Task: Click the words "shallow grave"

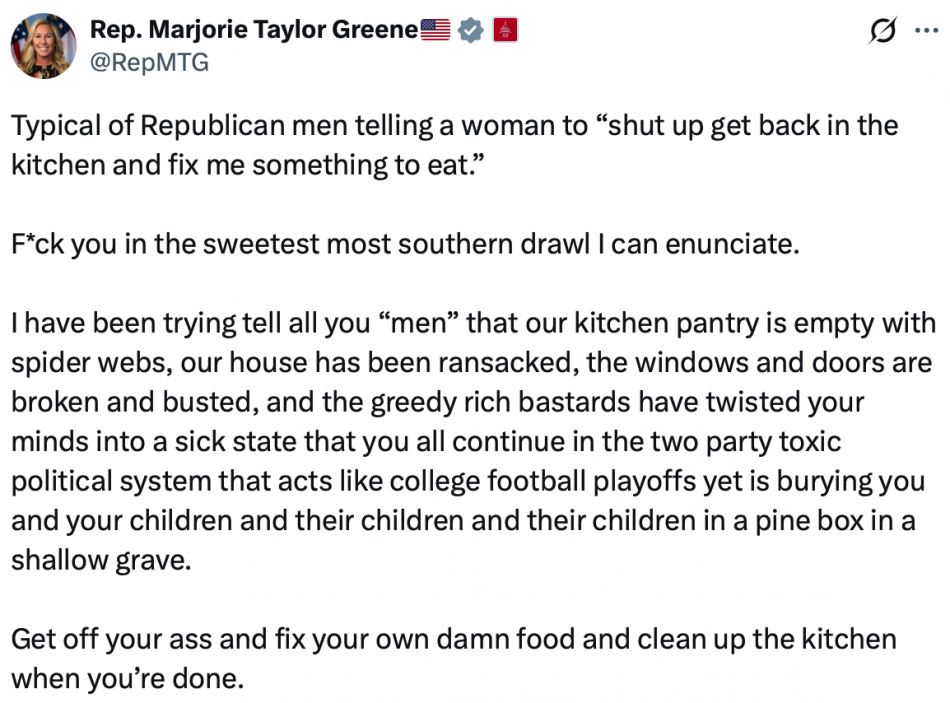Action: click(100, 560)
